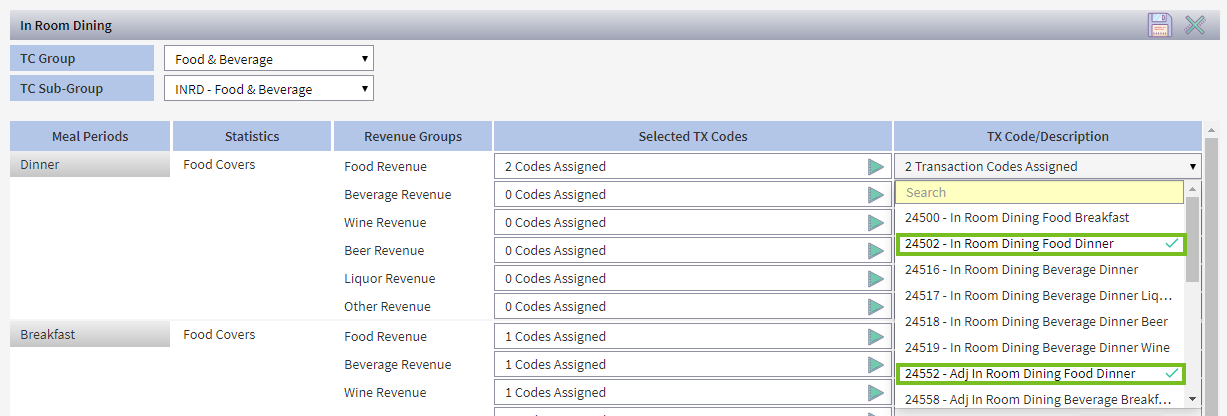Screen dimensions: 1227x416
Task: Click arrow icon for Dinner Food Revenue codes
Action: [876, 167]
